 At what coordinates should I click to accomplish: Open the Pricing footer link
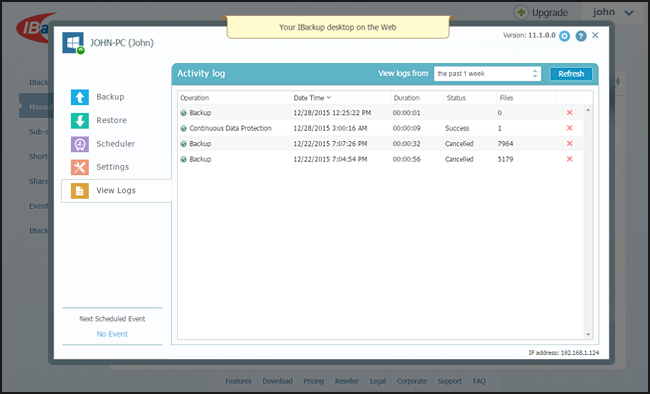click(x=313, y=381)
